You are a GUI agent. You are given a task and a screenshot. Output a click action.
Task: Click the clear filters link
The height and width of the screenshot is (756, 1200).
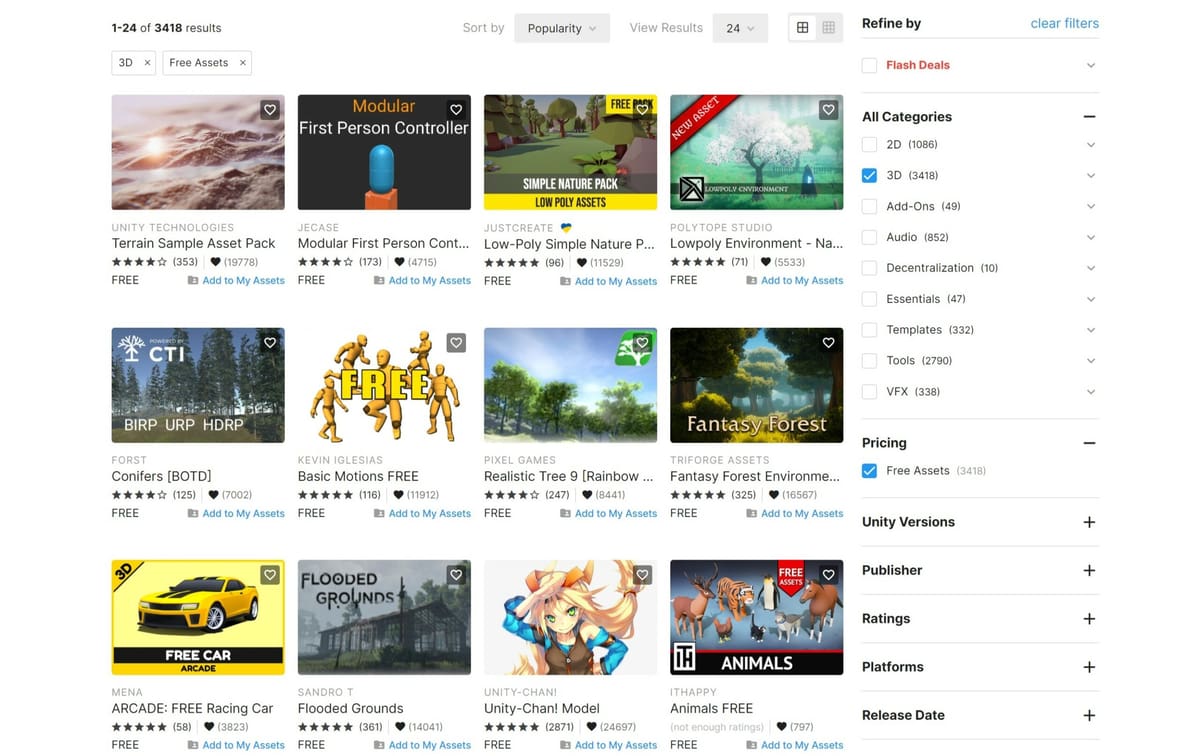pyautogui.click(x=1064, y=22)
